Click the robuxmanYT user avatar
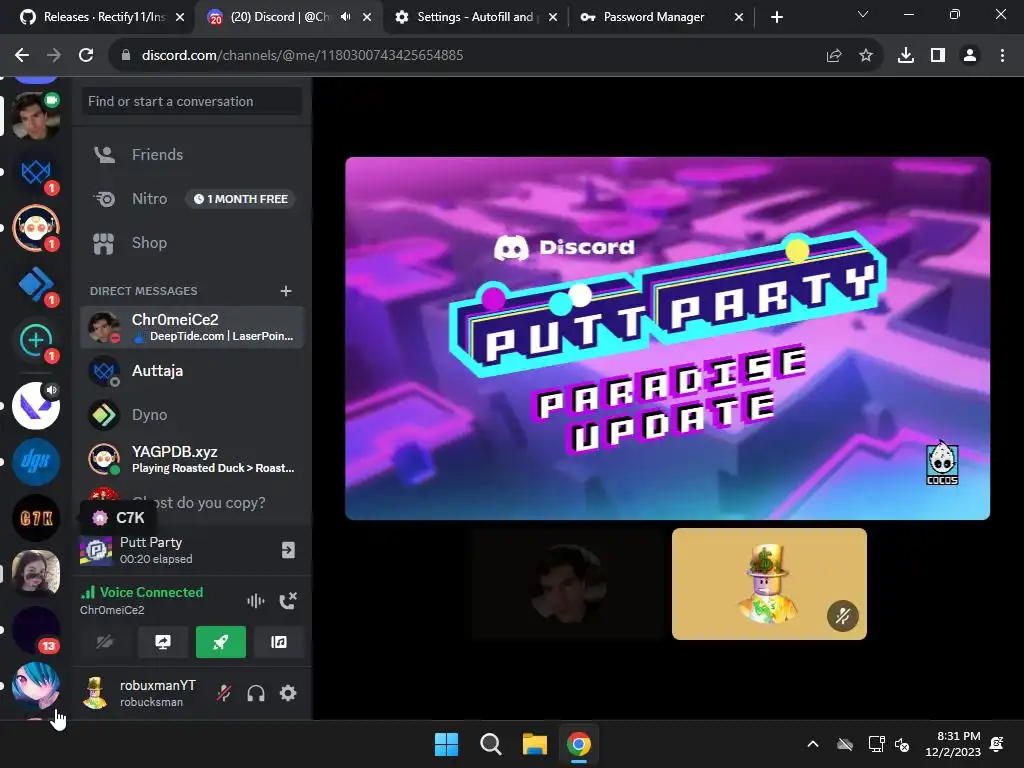The width and height of the screenshot is (1024, 768). [x=95, y=693]
